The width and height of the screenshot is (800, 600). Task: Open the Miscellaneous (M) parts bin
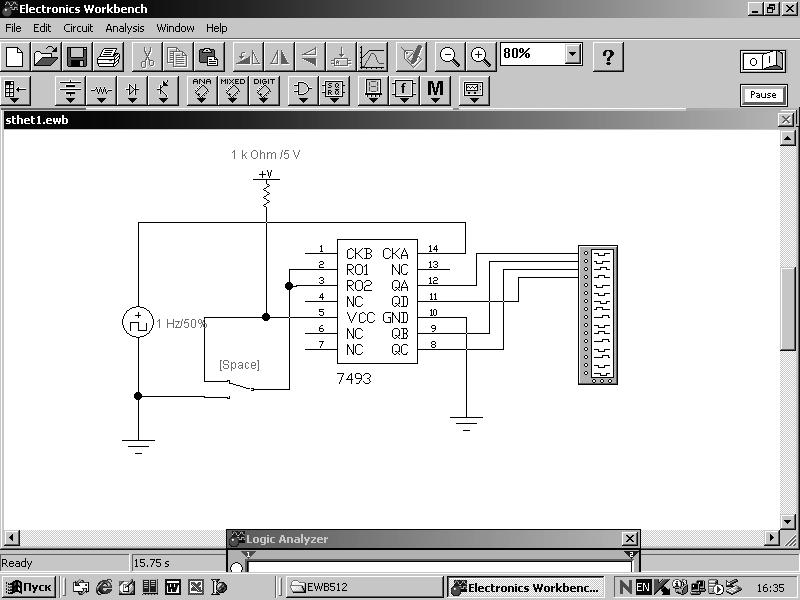pyautogui.click(x=435, y=90)
